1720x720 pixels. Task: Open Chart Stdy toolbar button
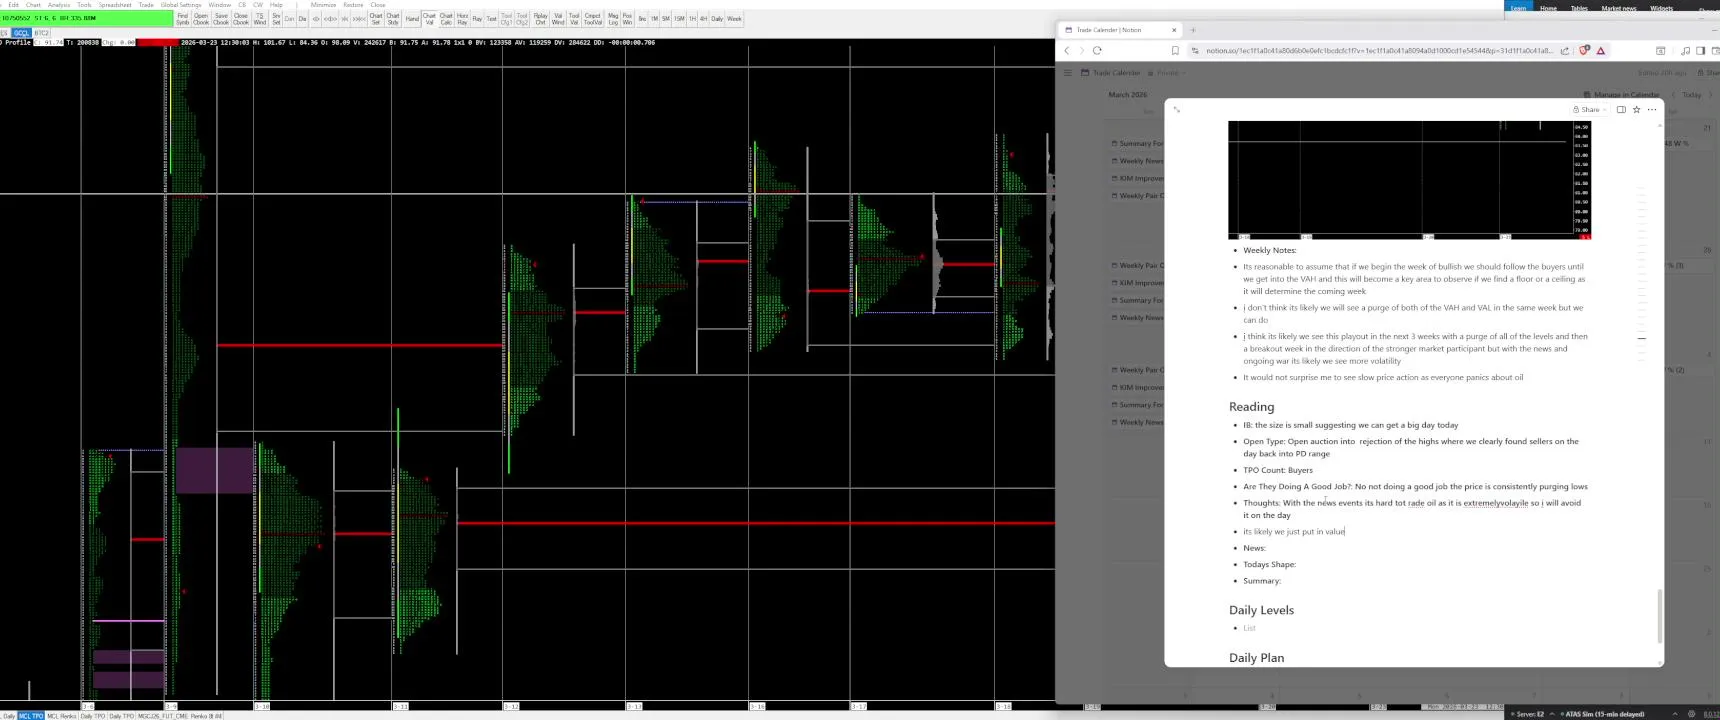(392, 19)
